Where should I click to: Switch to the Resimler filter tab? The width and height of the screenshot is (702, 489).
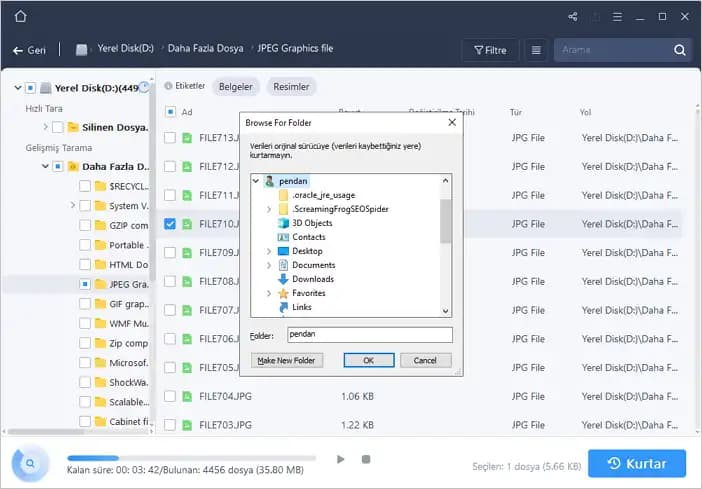pos(291,87)
